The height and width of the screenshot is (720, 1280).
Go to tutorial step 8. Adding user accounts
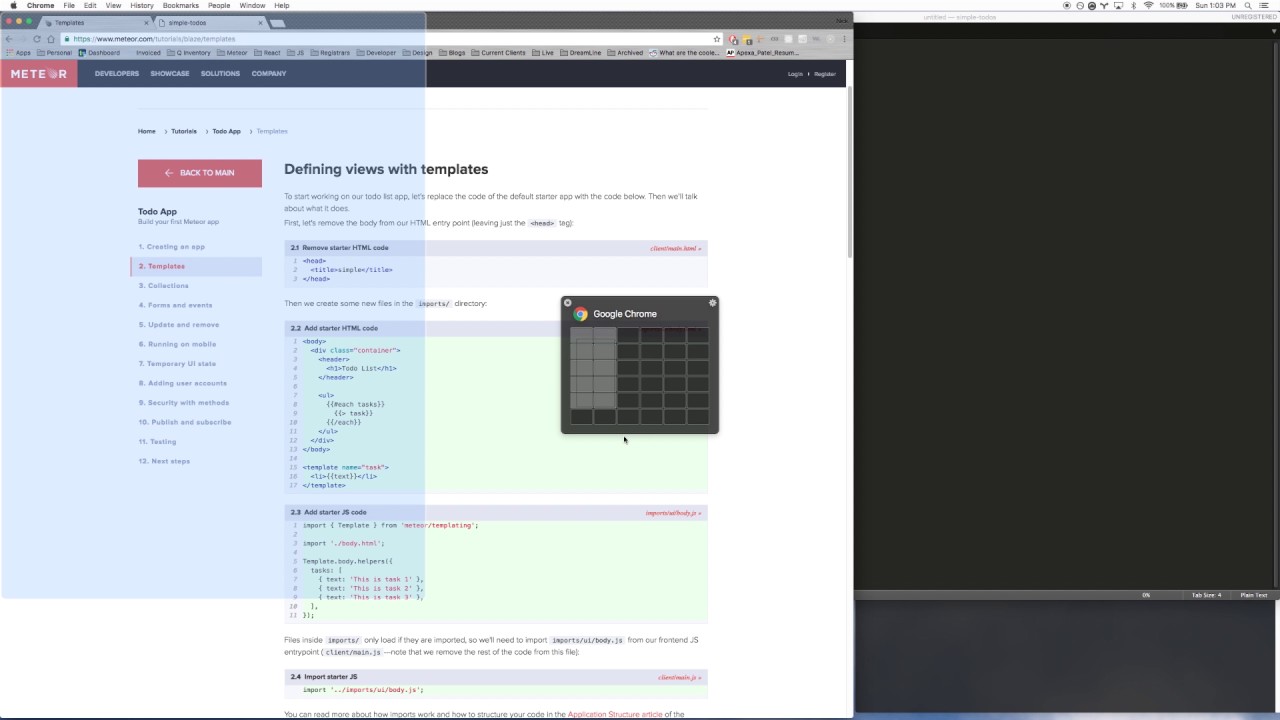(x=183, y=383)
